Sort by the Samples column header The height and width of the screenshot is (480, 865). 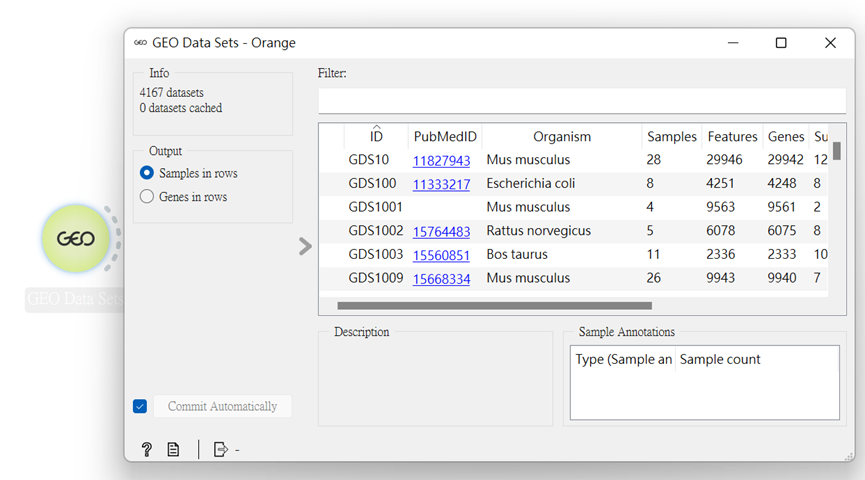[x=671, y=136]
